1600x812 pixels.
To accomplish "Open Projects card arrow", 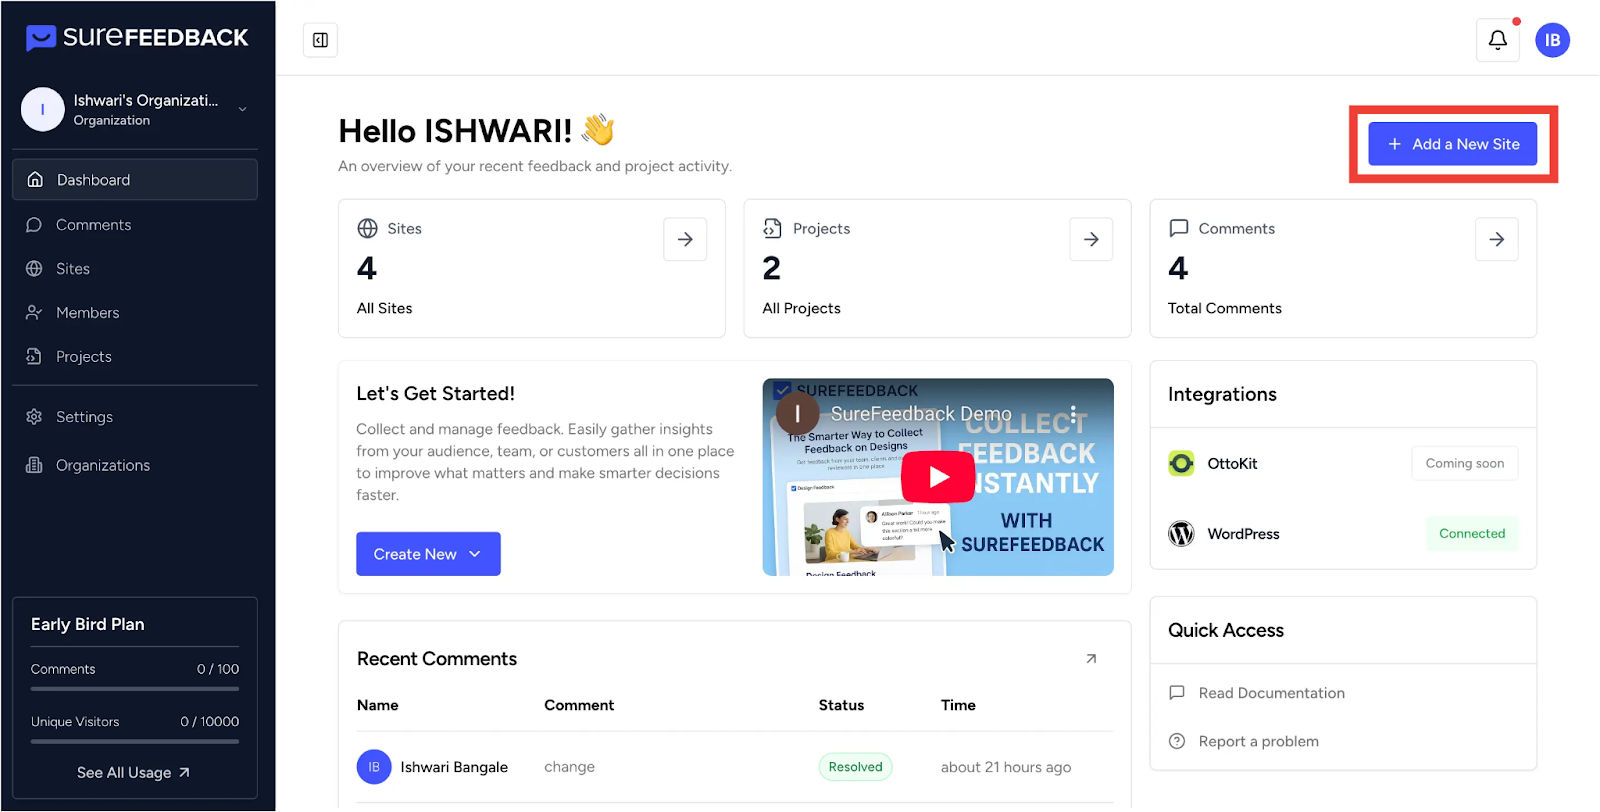I will click(1091, 239).
